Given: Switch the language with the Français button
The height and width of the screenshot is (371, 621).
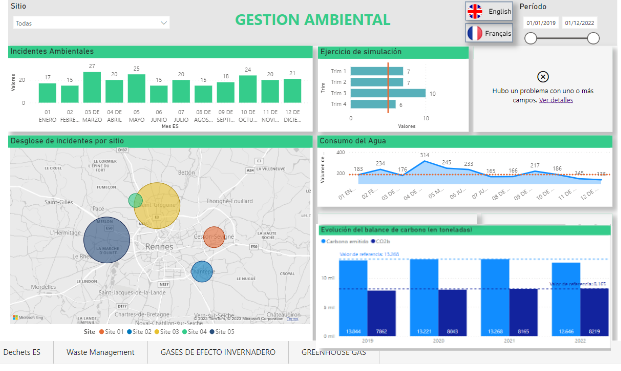Looking at the screenshot, I should (489, 33).
